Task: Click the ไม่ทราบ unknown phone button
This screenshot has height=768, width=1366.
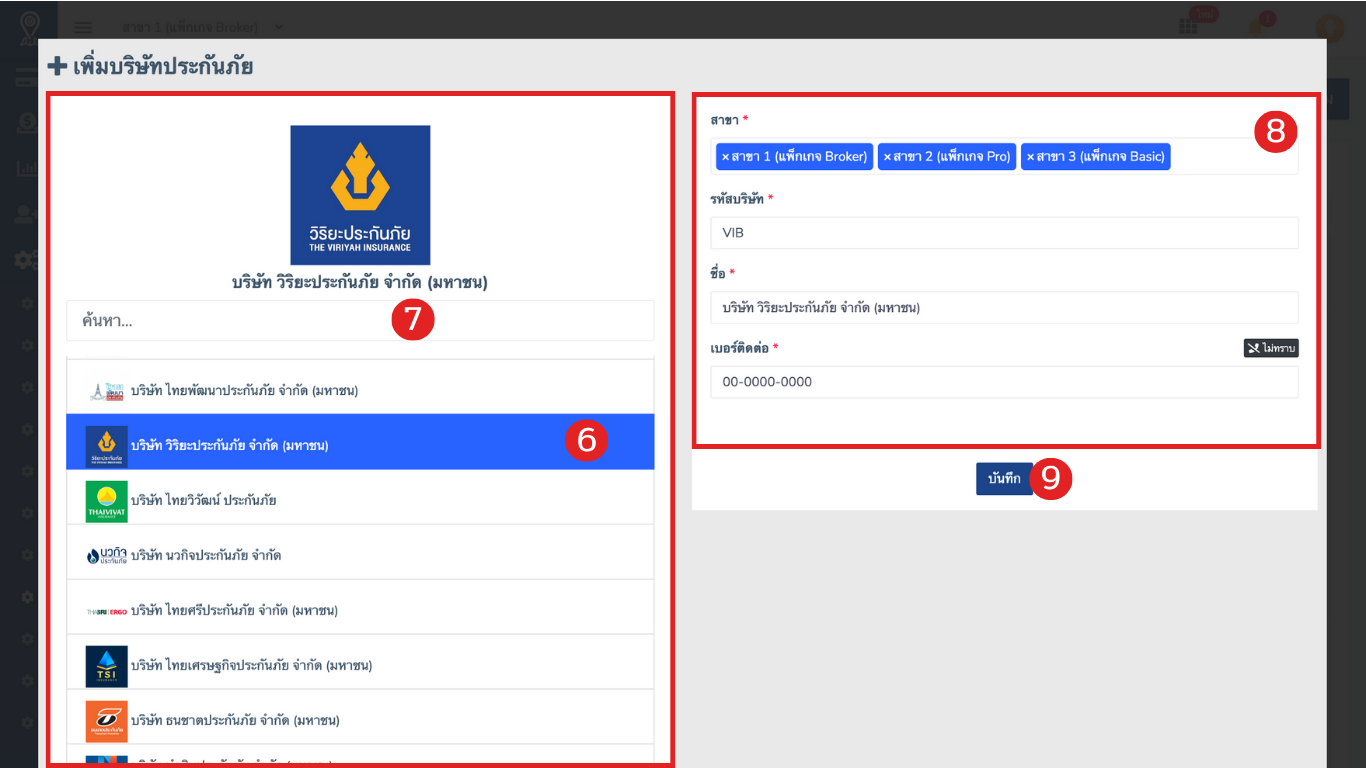Action: coord(1271,348)
